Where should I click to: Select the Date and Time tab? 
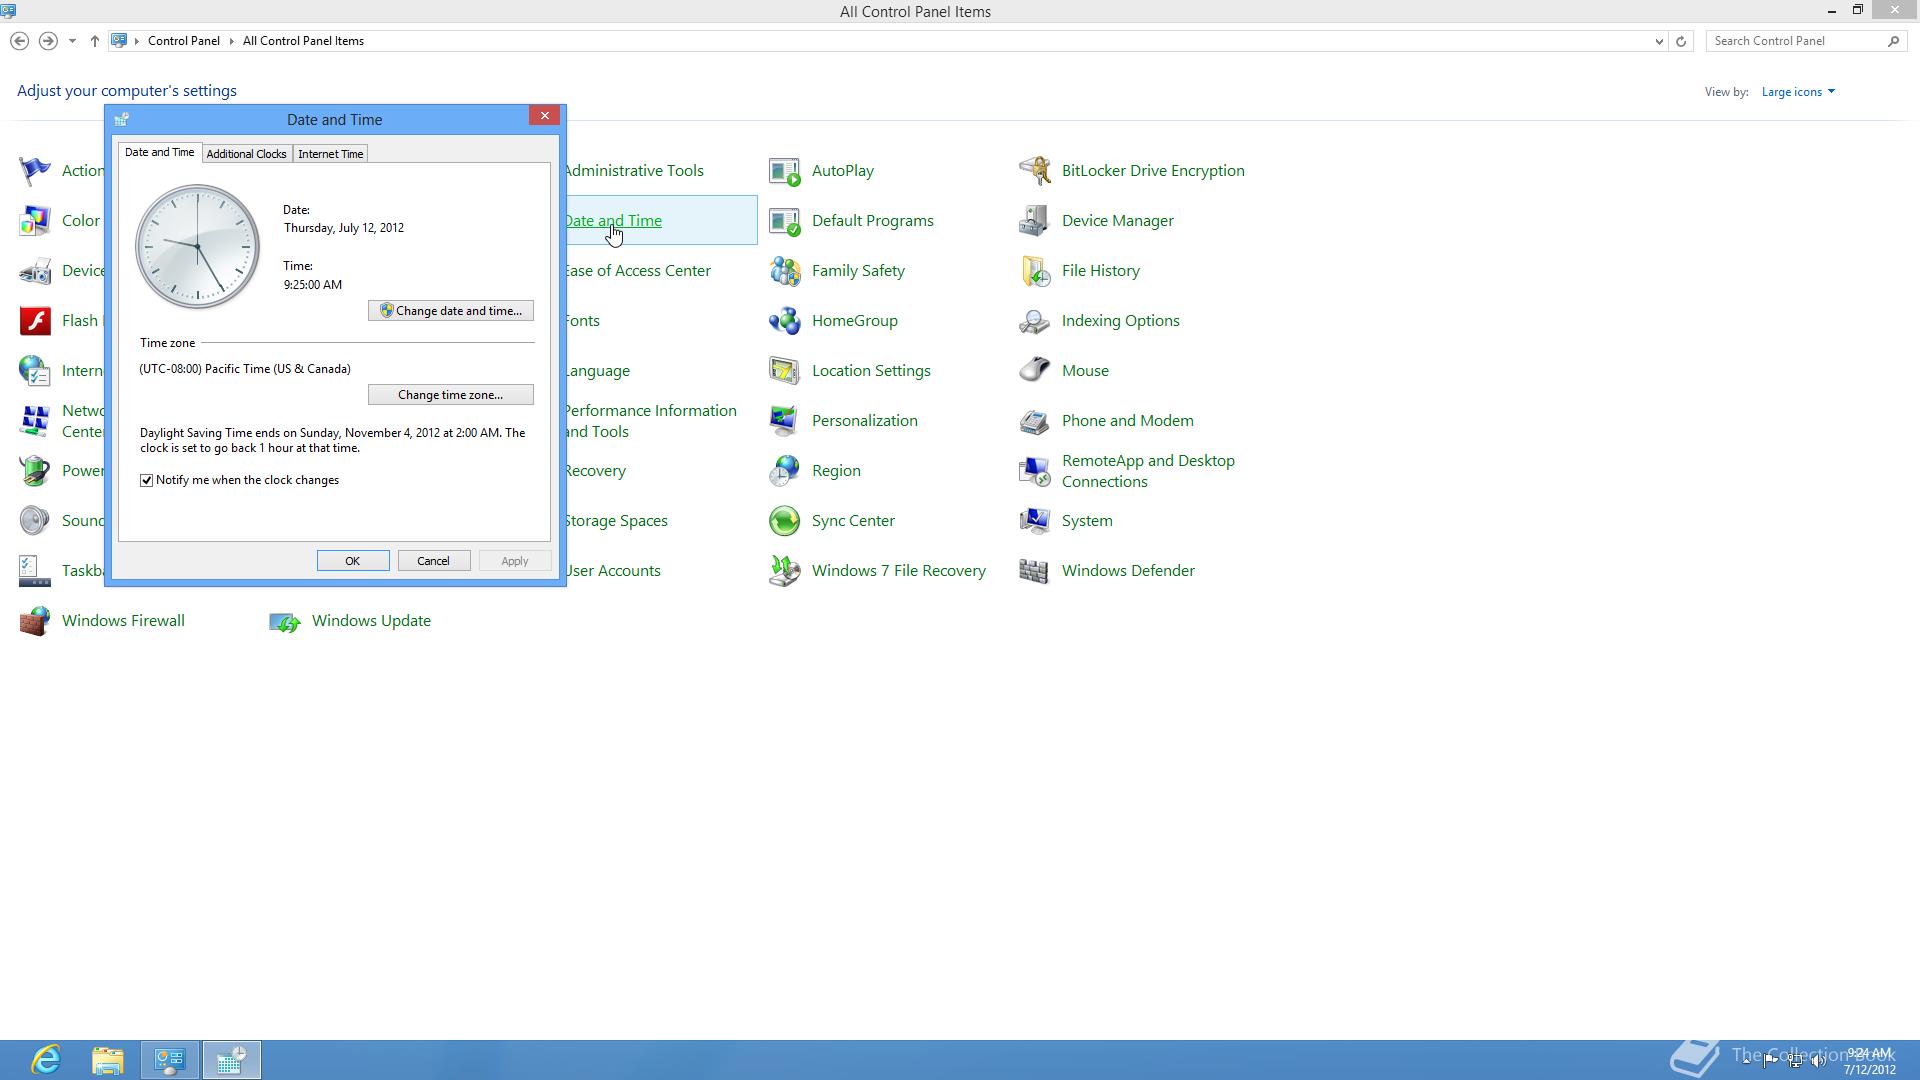[159, 152]
